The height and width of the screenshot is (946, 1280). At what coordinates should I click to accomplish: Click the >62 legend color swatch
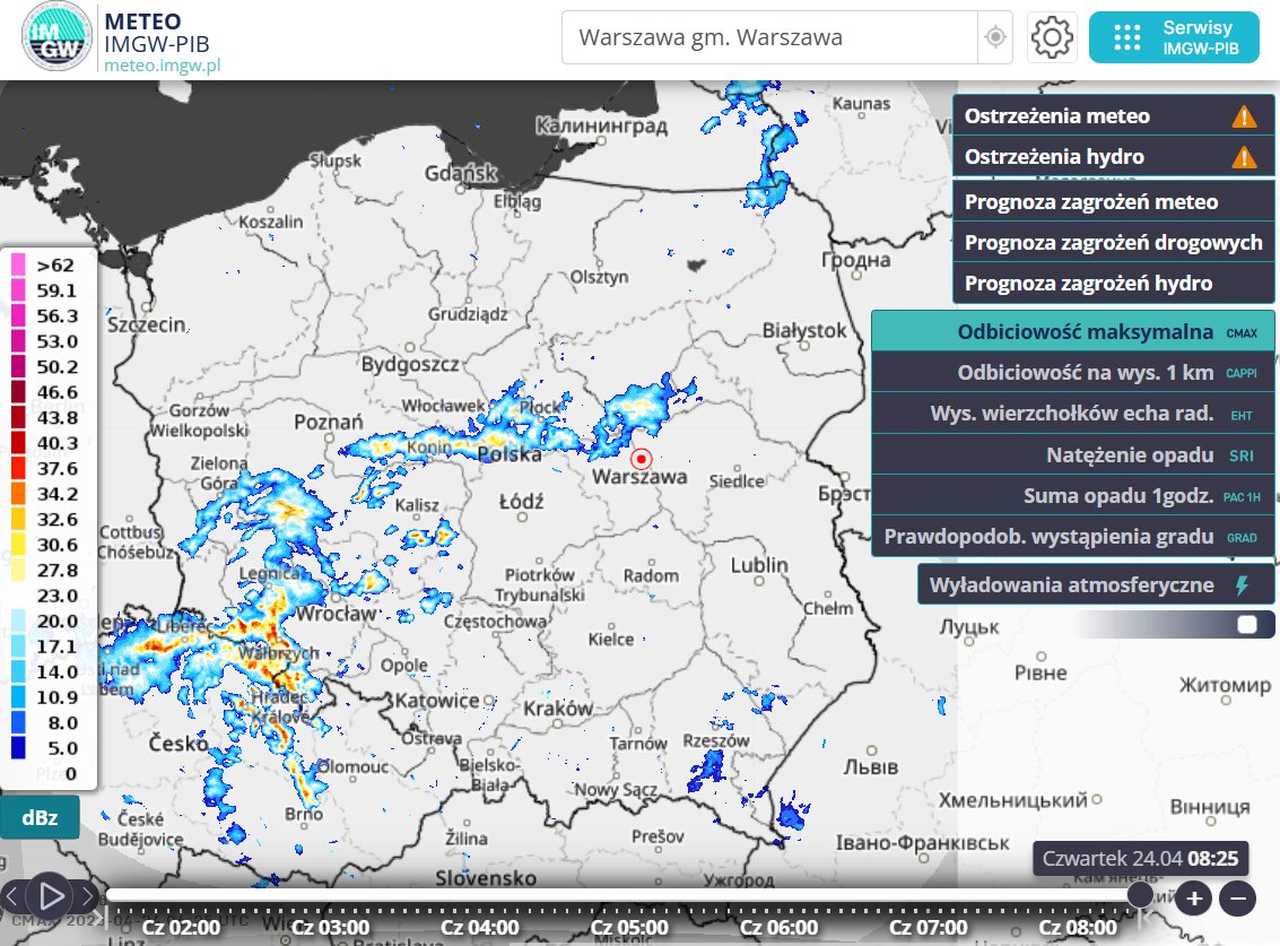[18, 265]
